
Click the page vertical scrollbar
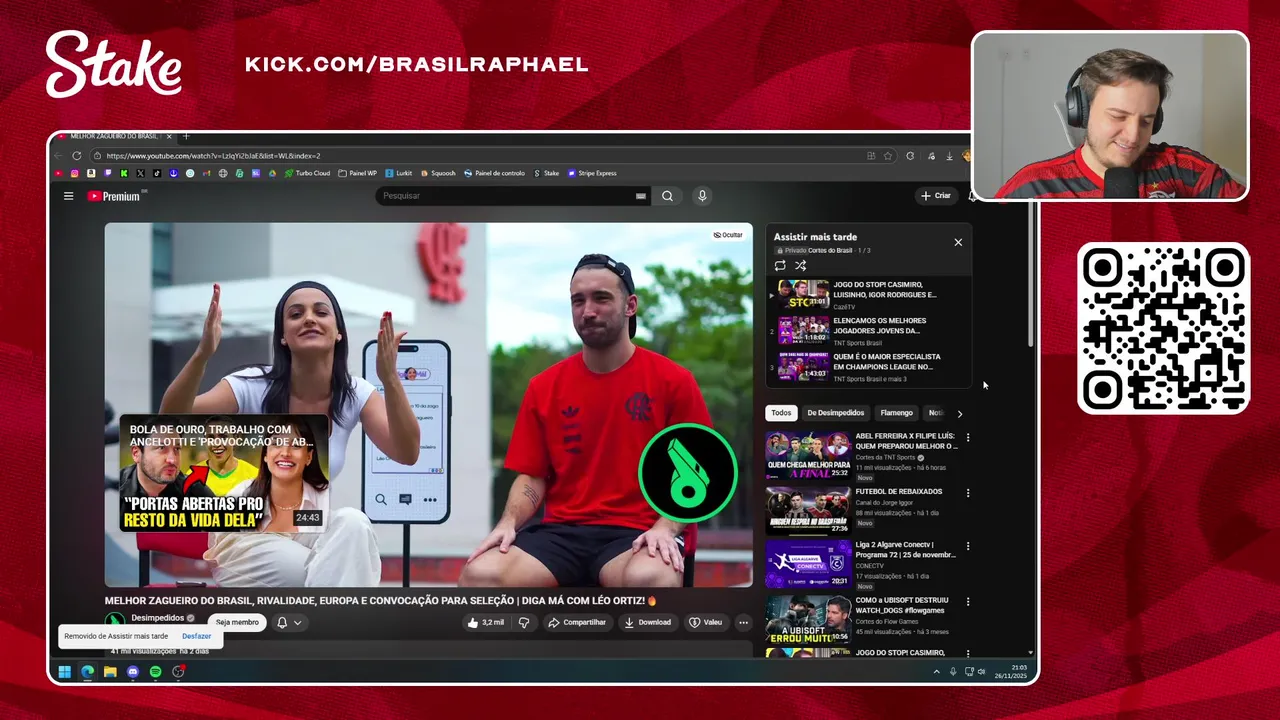point(1031,275)
